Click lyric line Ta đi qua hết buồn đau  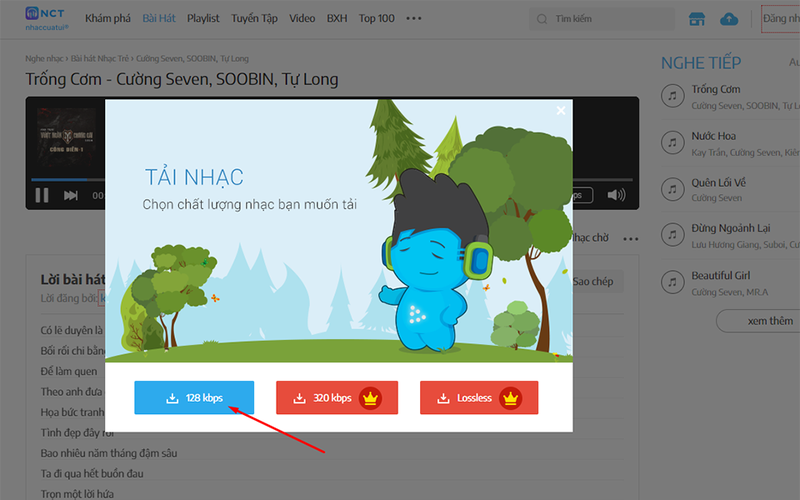[92, 473]
